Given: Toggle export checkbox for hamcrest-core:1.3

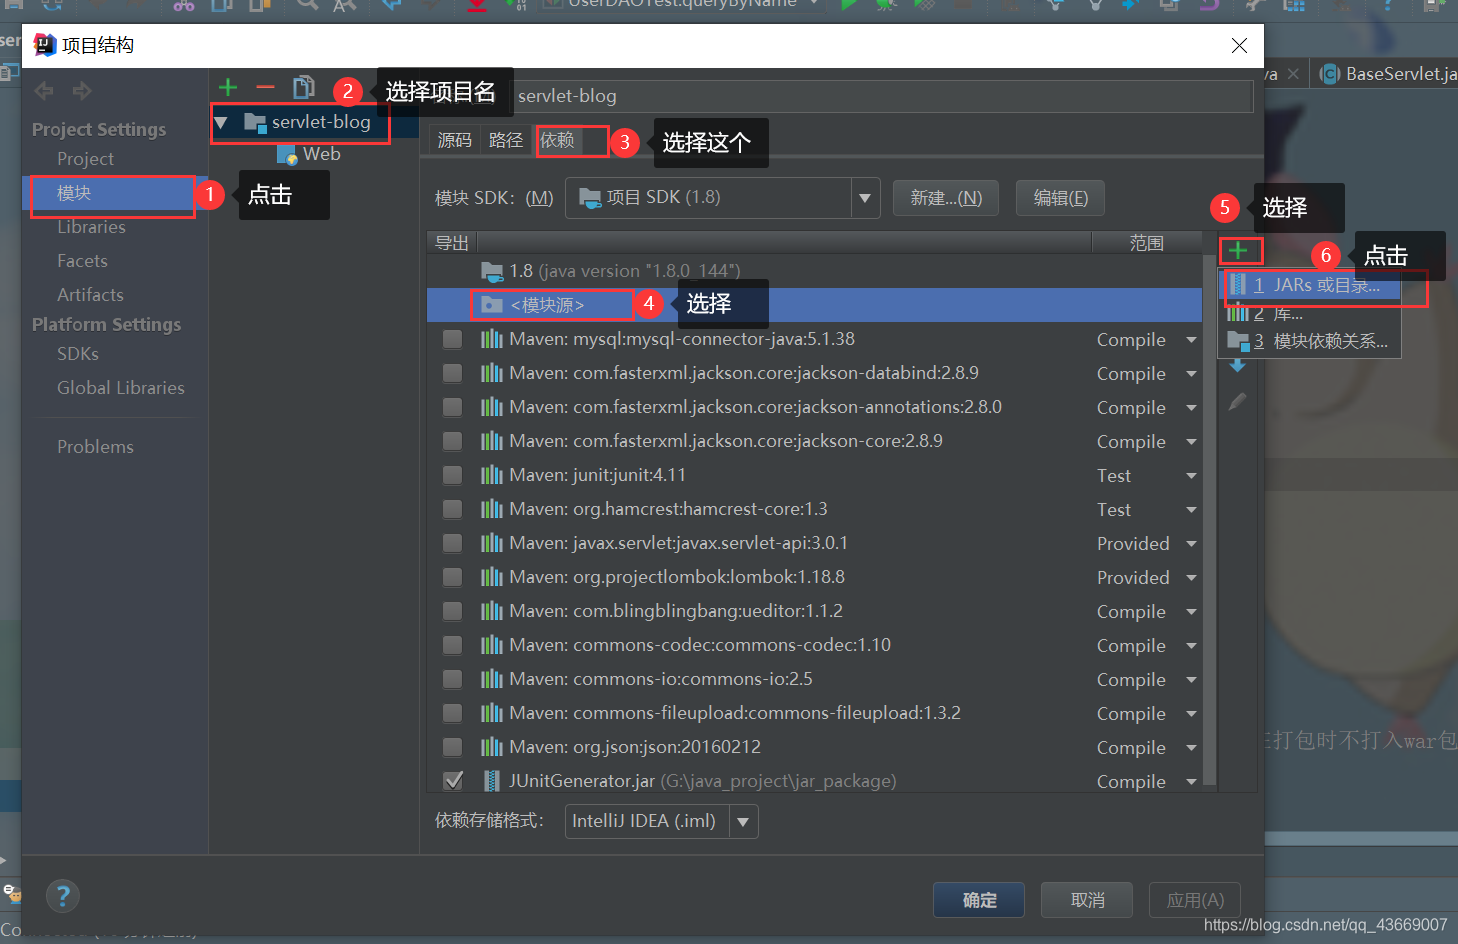Looking at the screenshot, I should coord(453,509).
